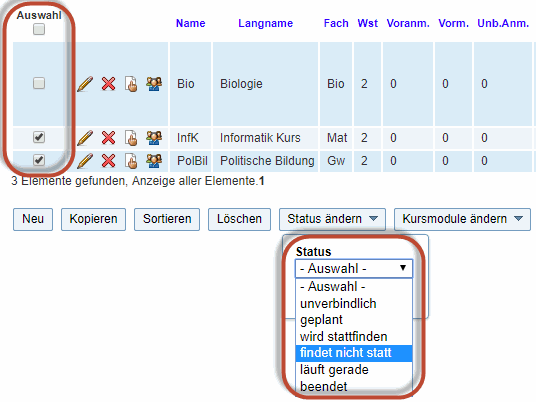Open participants icon for Biologie row
The width and height of the screenshot is (536, 402).
(x=154, y=84)
